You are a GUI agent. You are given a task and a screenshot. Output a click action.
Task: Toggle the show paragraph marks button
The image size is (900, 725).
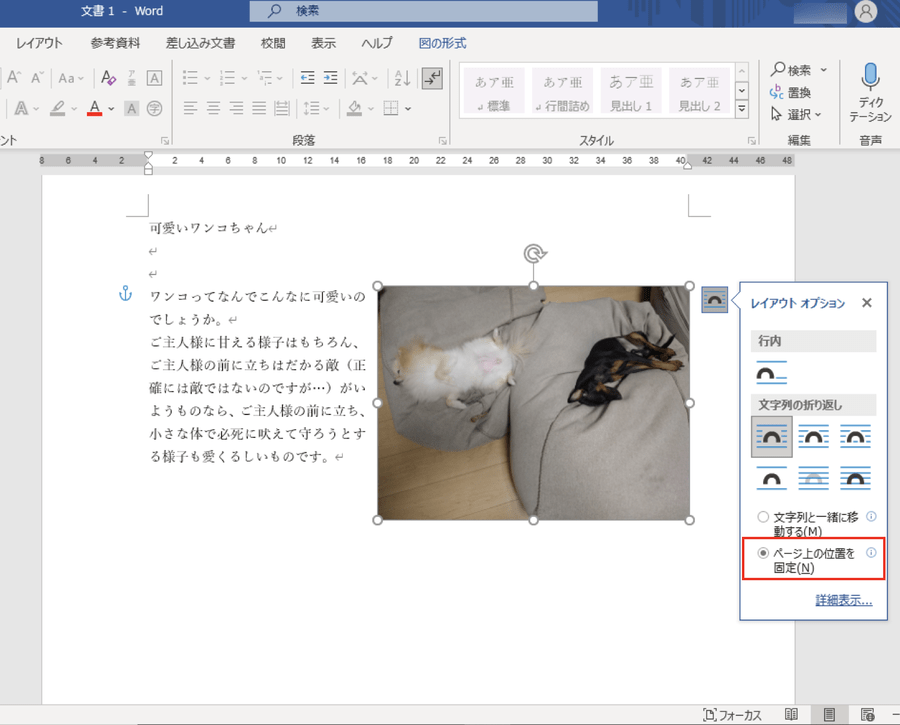432,78
